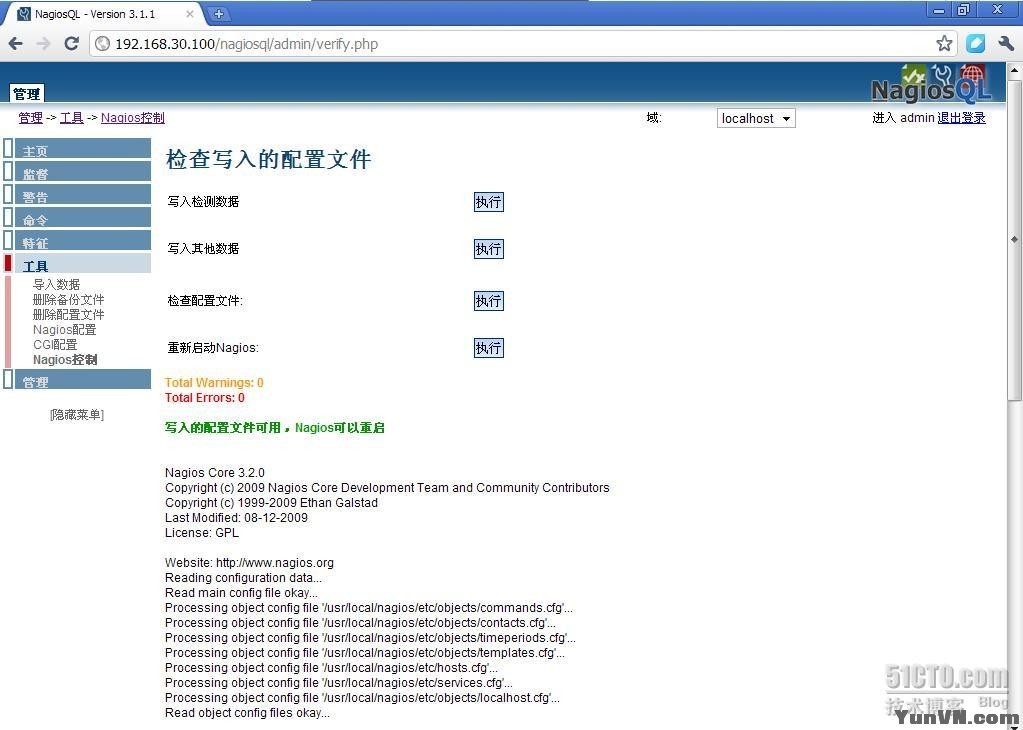Click the 工具 breadcrumb link

click(72, 117)
